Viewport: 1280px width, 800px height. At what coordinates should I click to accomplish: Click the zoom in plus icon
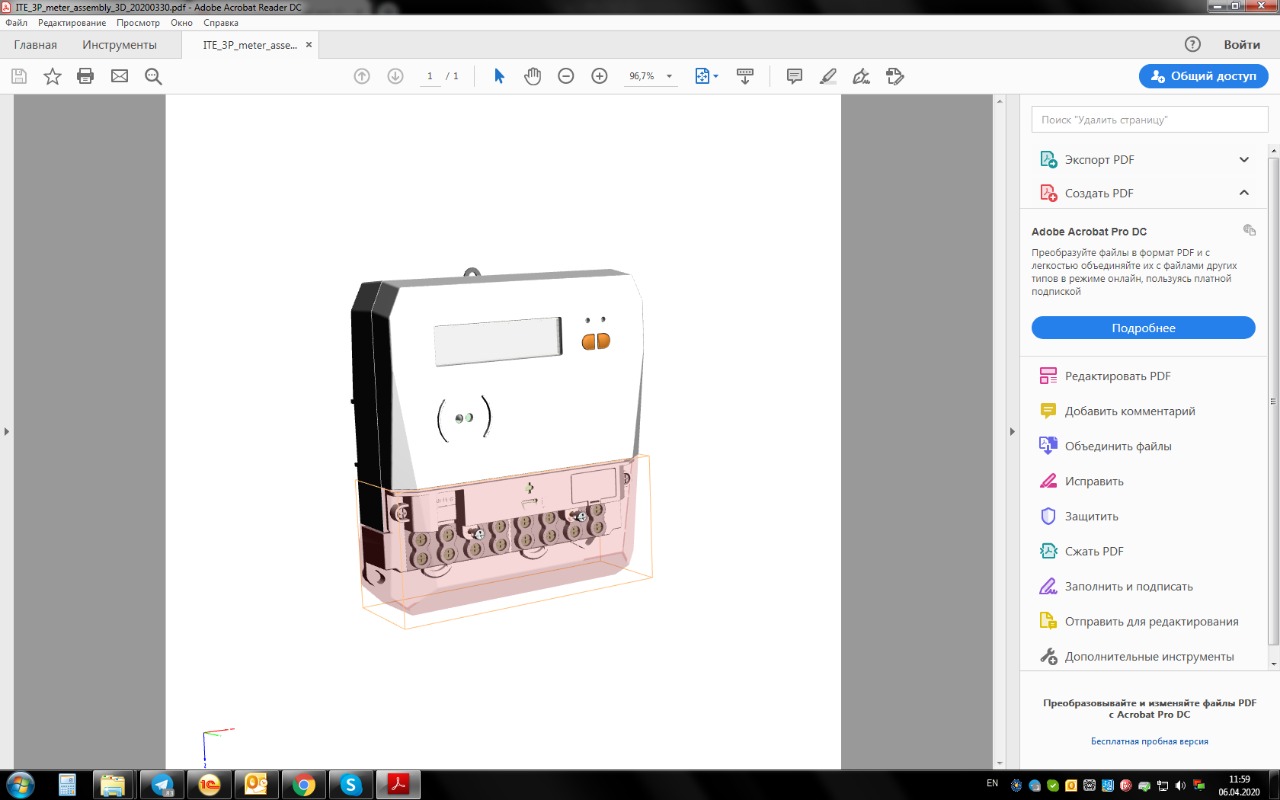(599, 76)
